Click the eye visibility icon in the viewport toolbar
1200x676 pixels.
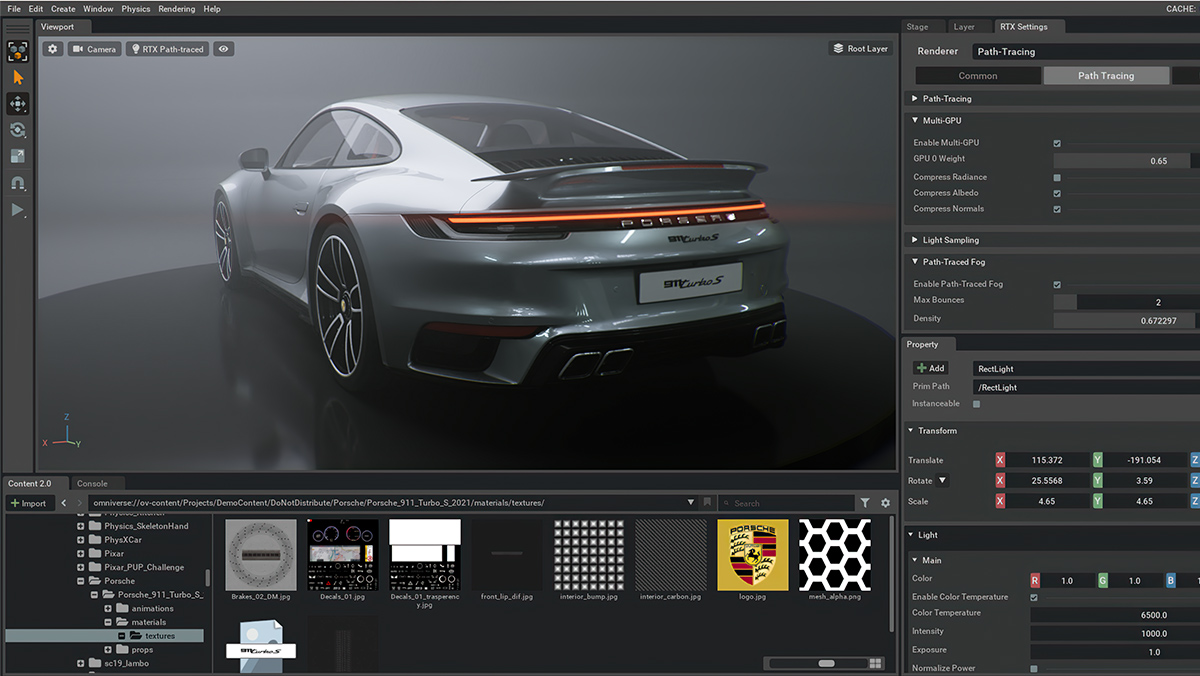click(222, 48)
